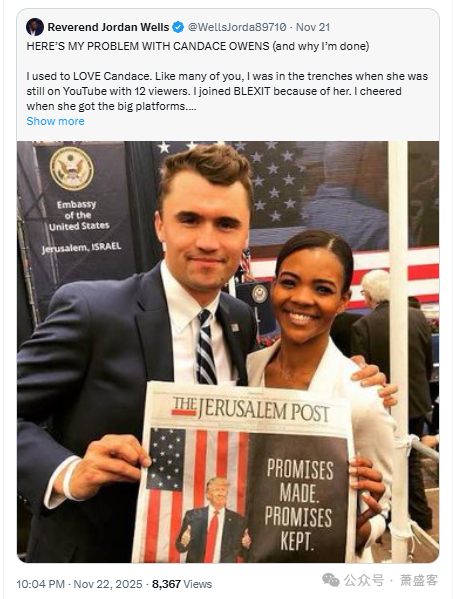Open Reverend Jordan Wells profile avatar
This screenshot has height=599, width=453.
(34, 27)
